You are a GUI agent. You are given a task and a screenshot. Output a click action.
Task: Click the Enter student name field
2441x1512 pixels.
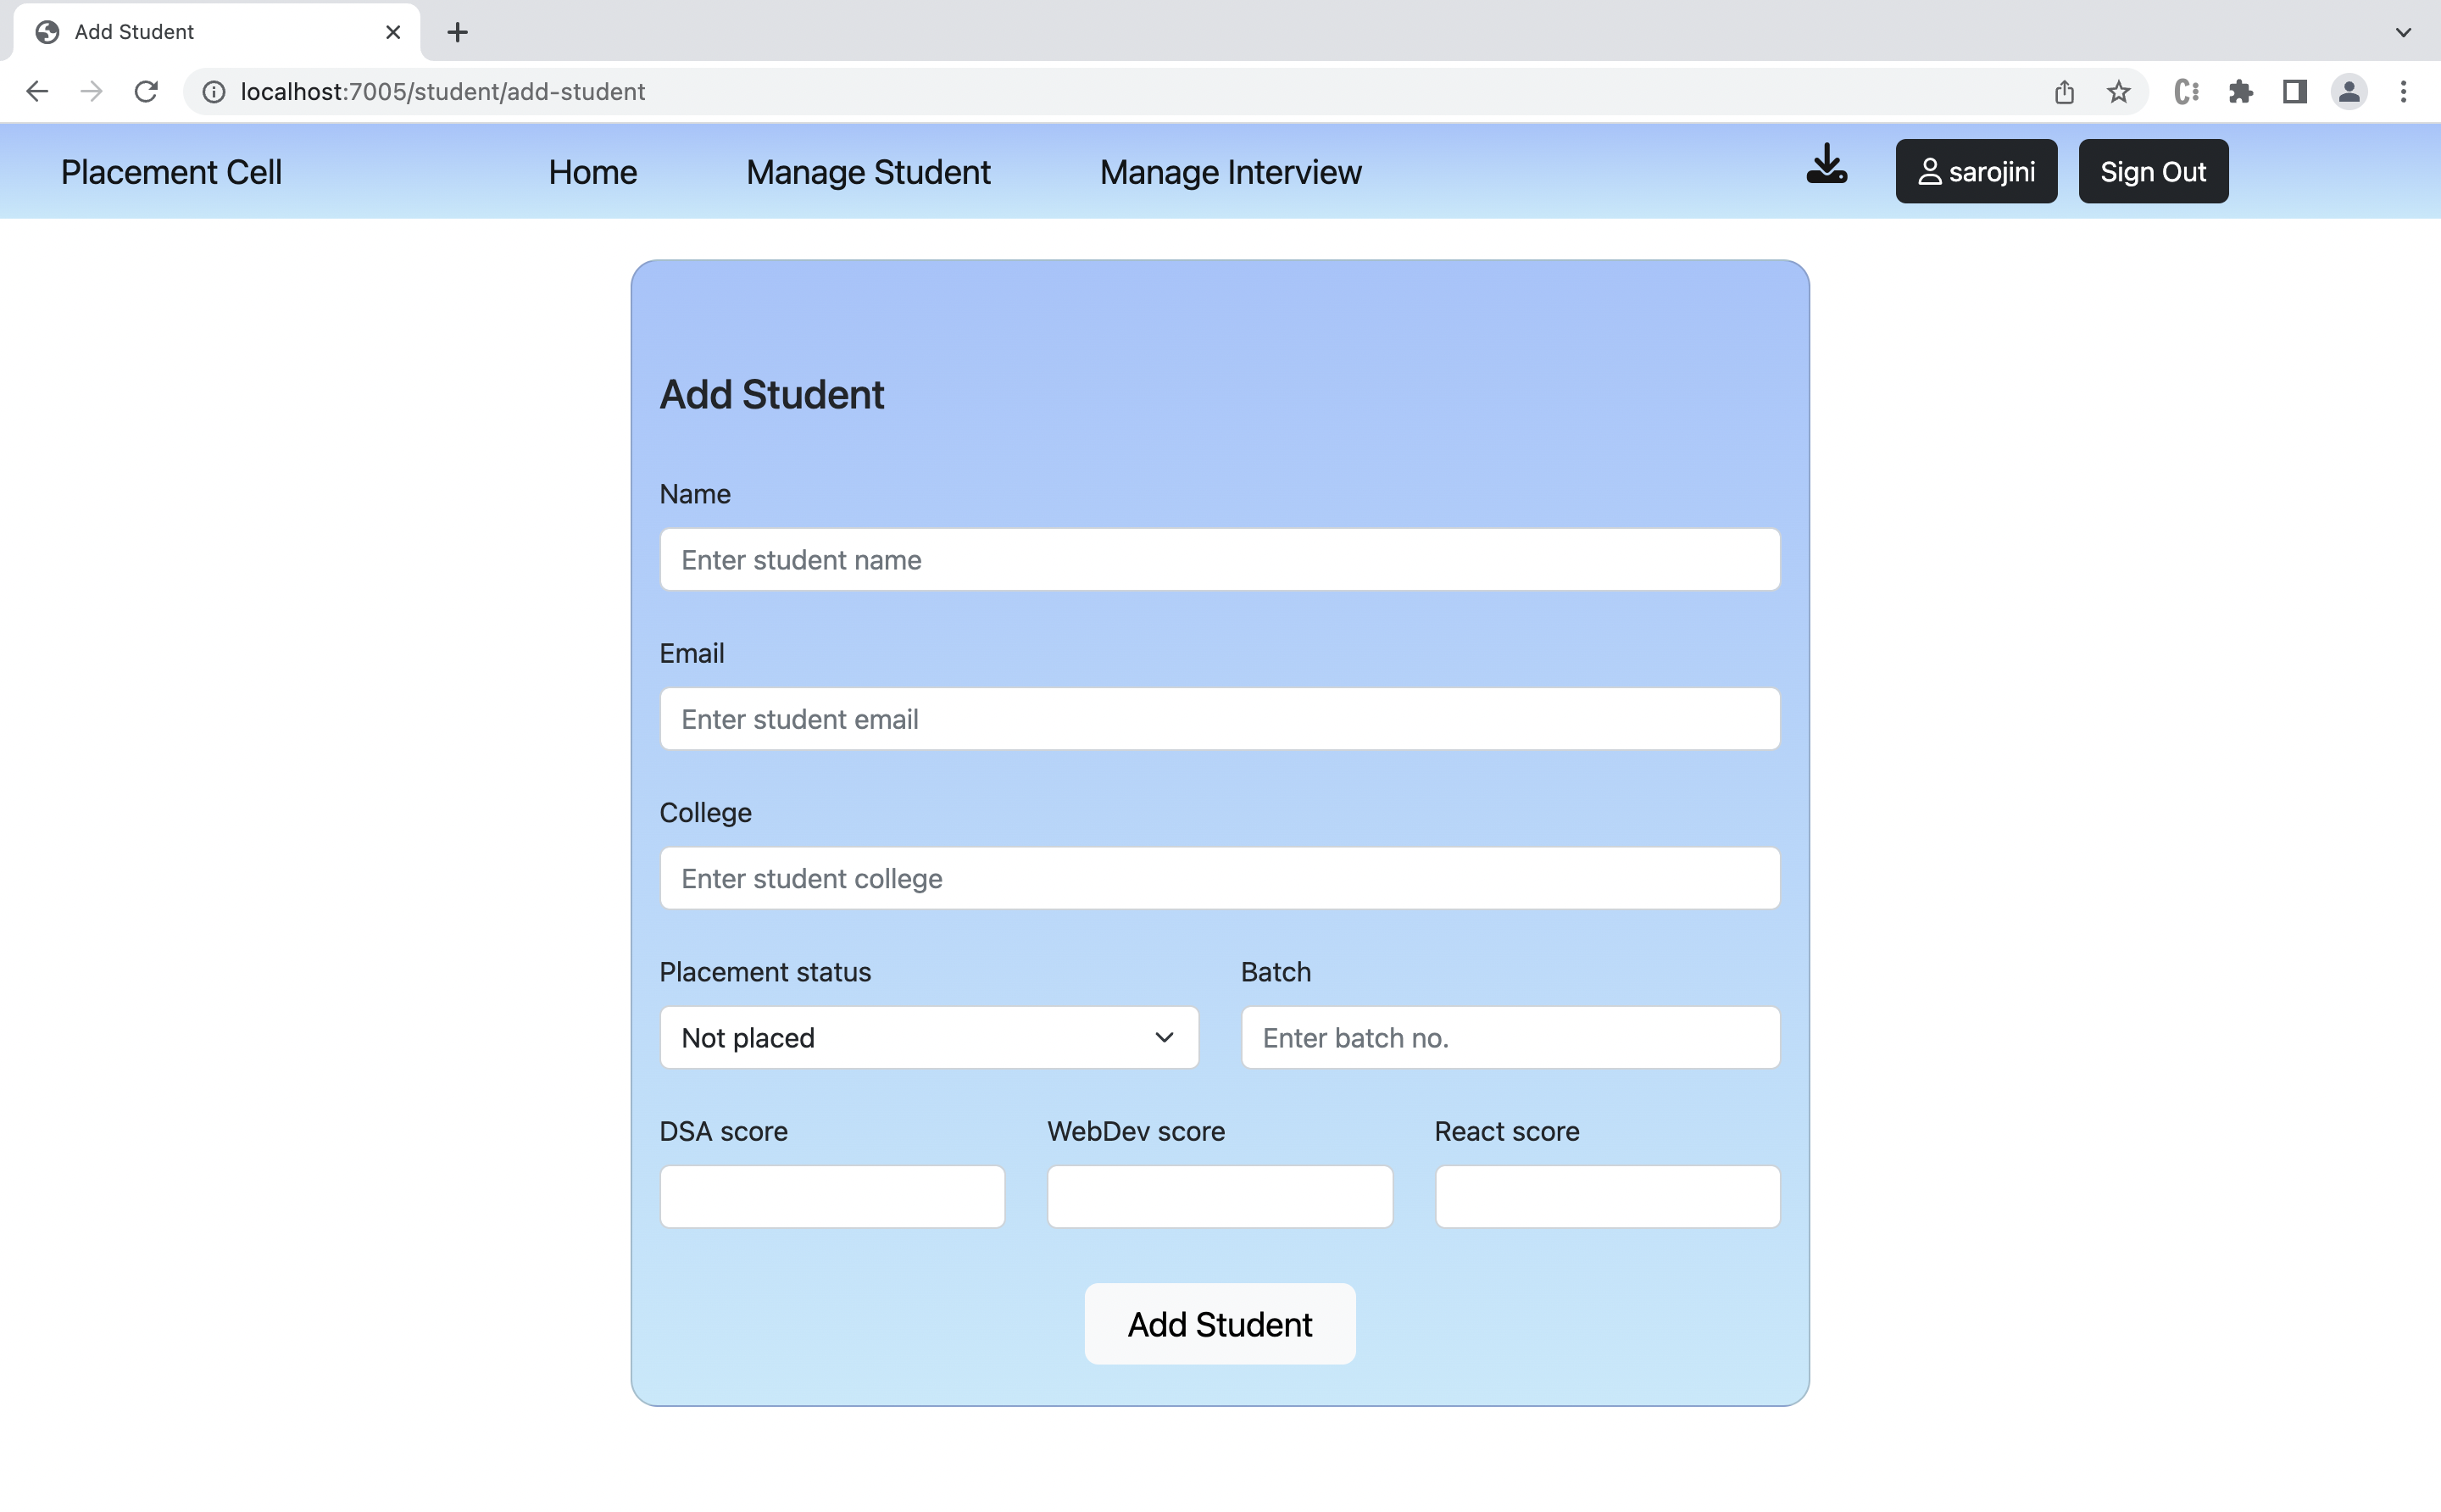(1218, 559)
